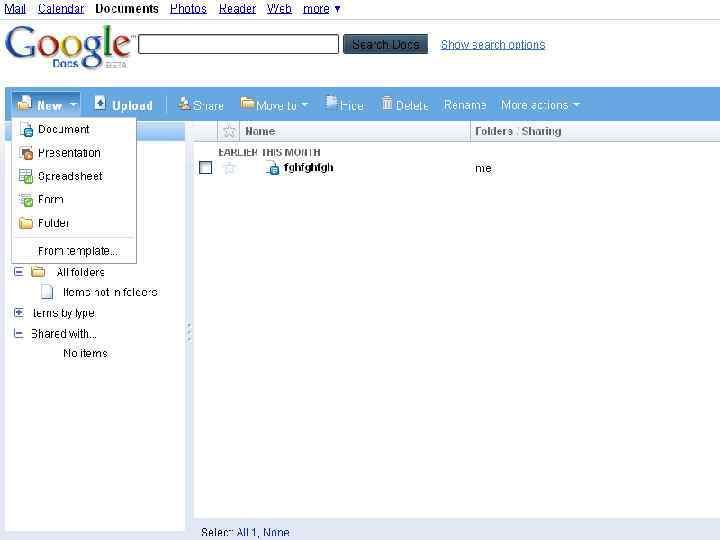Click the Rename toolbar button

click(x=465, y=105)
